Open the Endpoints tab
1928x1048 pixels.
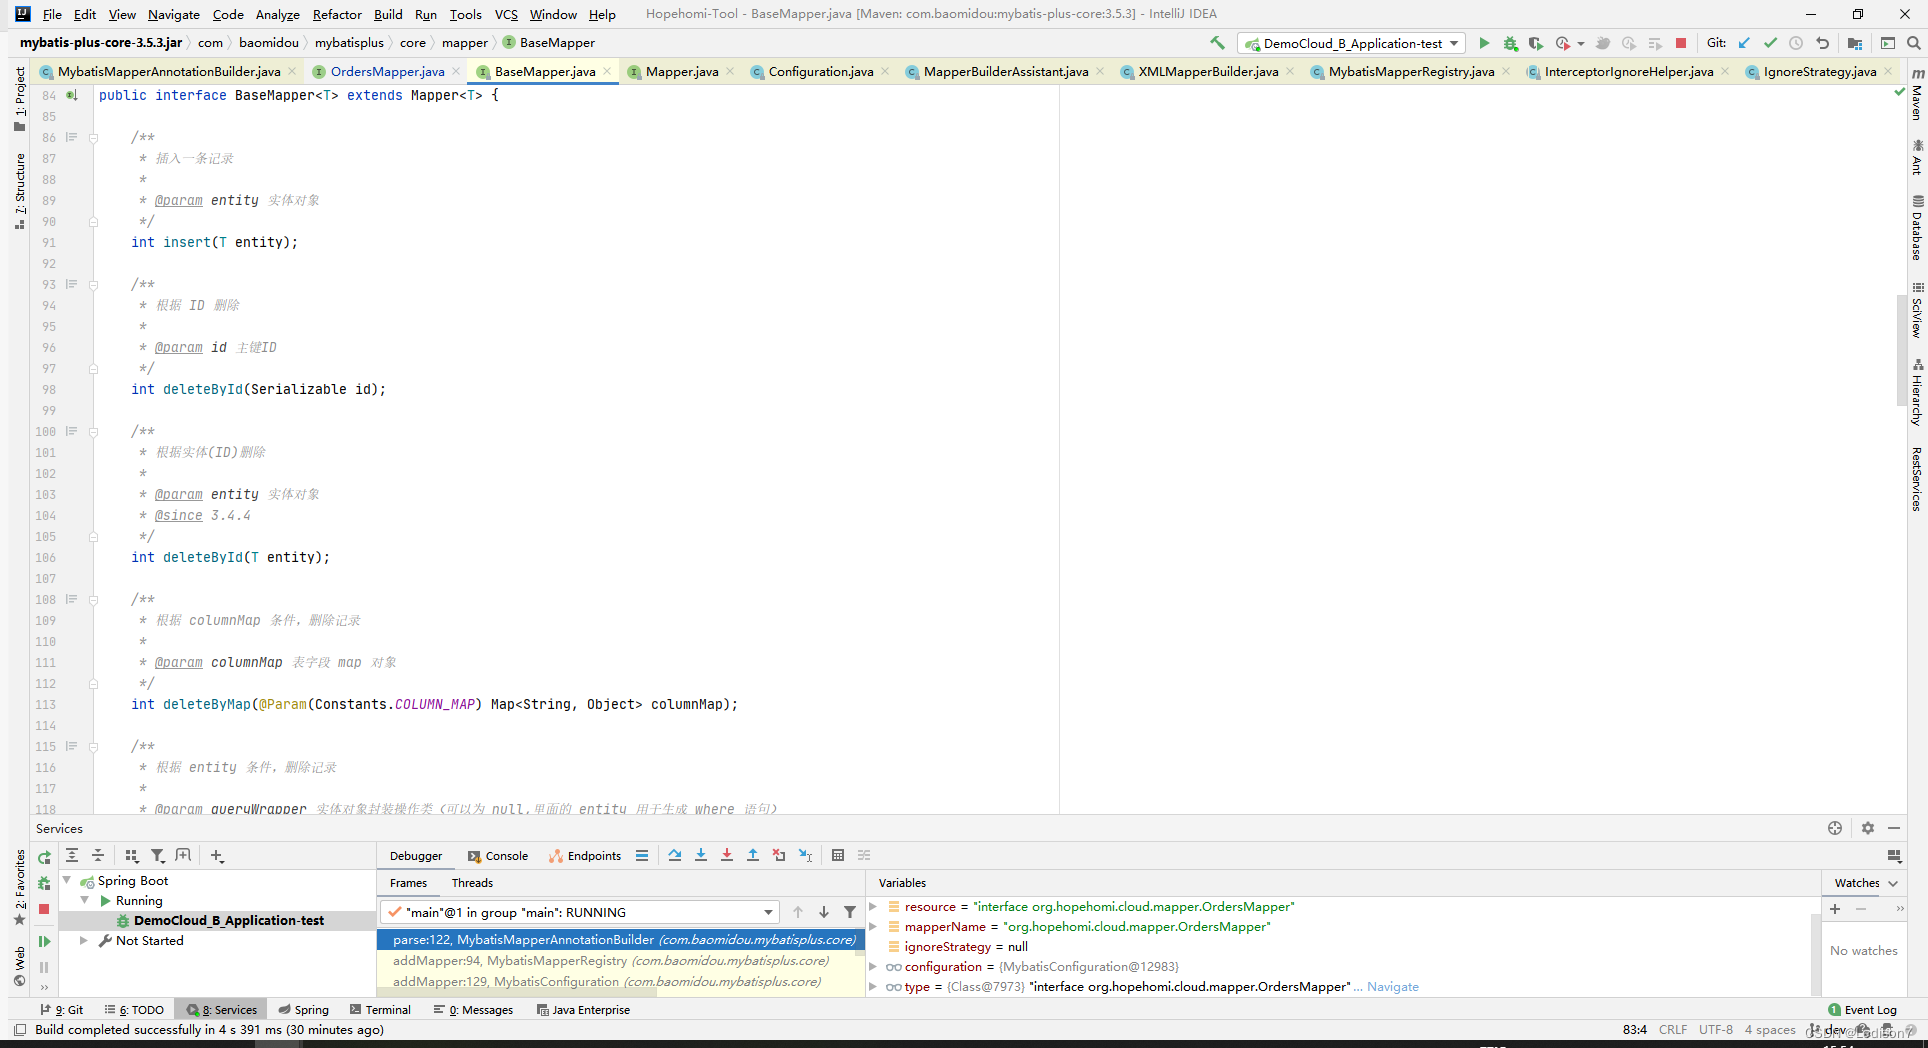[x=585, y=856]
